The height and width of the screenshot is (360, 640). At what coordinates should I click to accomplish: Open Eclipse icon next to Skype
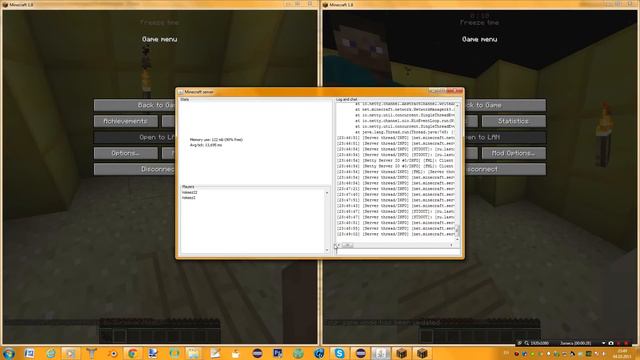click(x=360, y=353)
